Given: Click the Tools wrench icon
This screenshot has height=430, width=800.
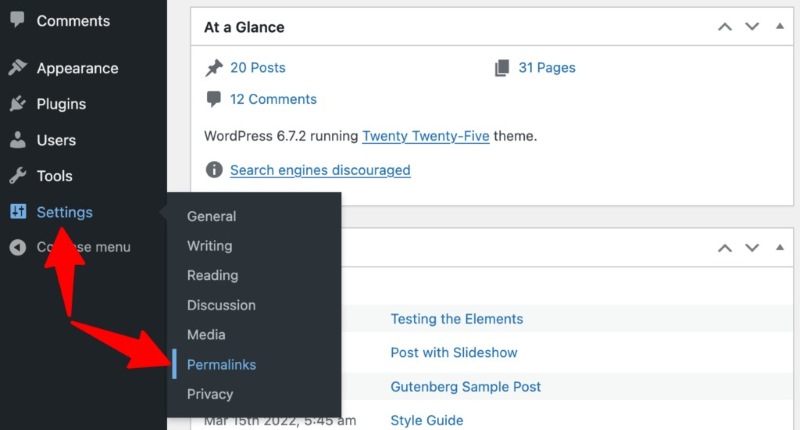Looking at the screenshot, I should pos(17,176).
